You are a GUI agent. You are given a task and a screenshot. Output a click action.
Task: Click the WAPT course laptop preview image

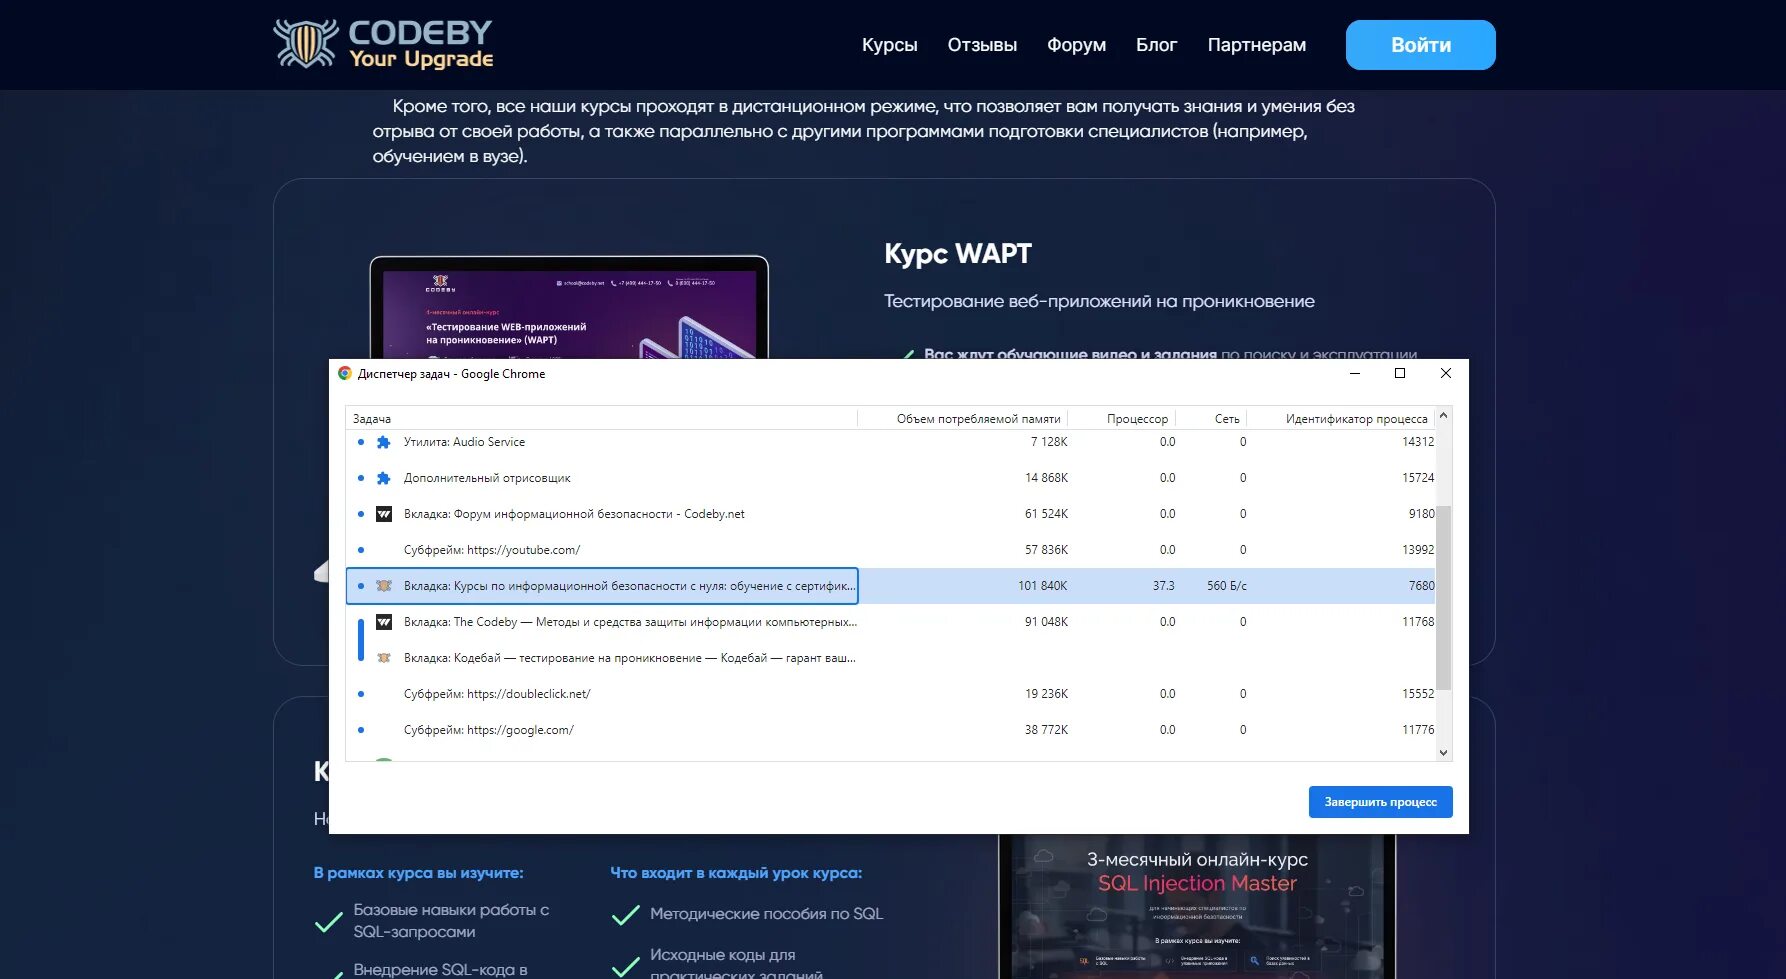point(569,308)
